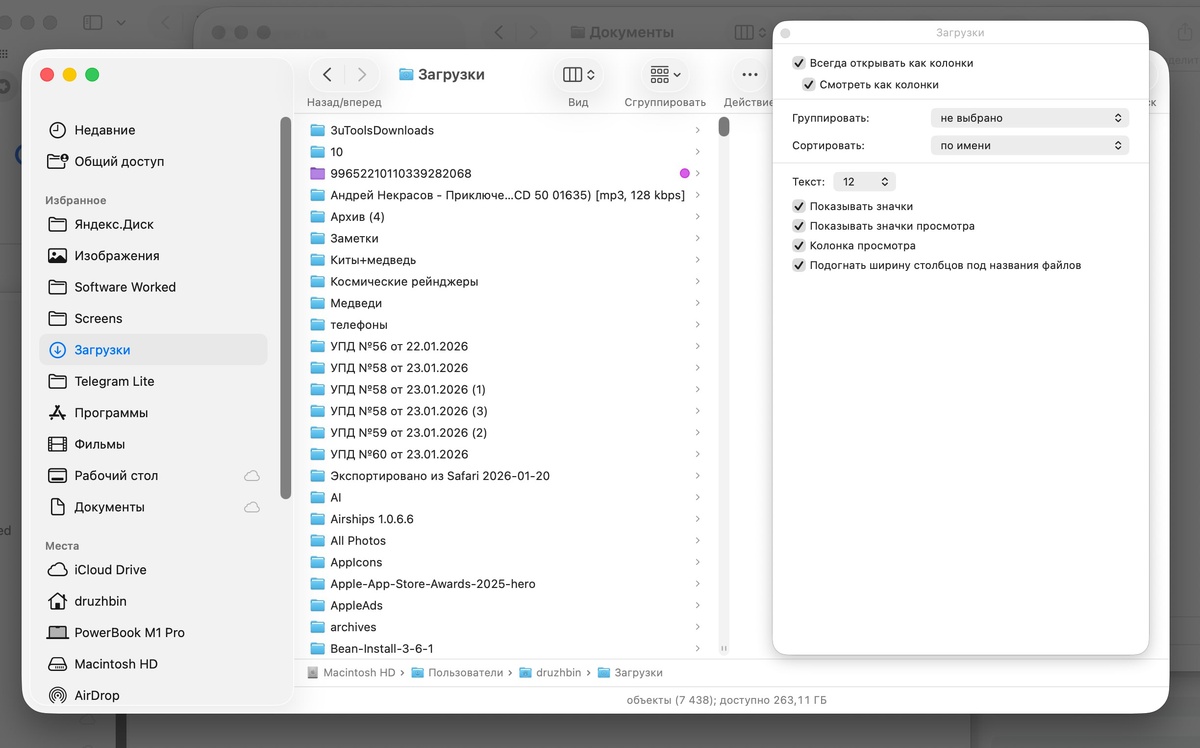Click the sidebar toggle icon in background window
This screenshot has width=1200, height=748.
coord(93,22)
